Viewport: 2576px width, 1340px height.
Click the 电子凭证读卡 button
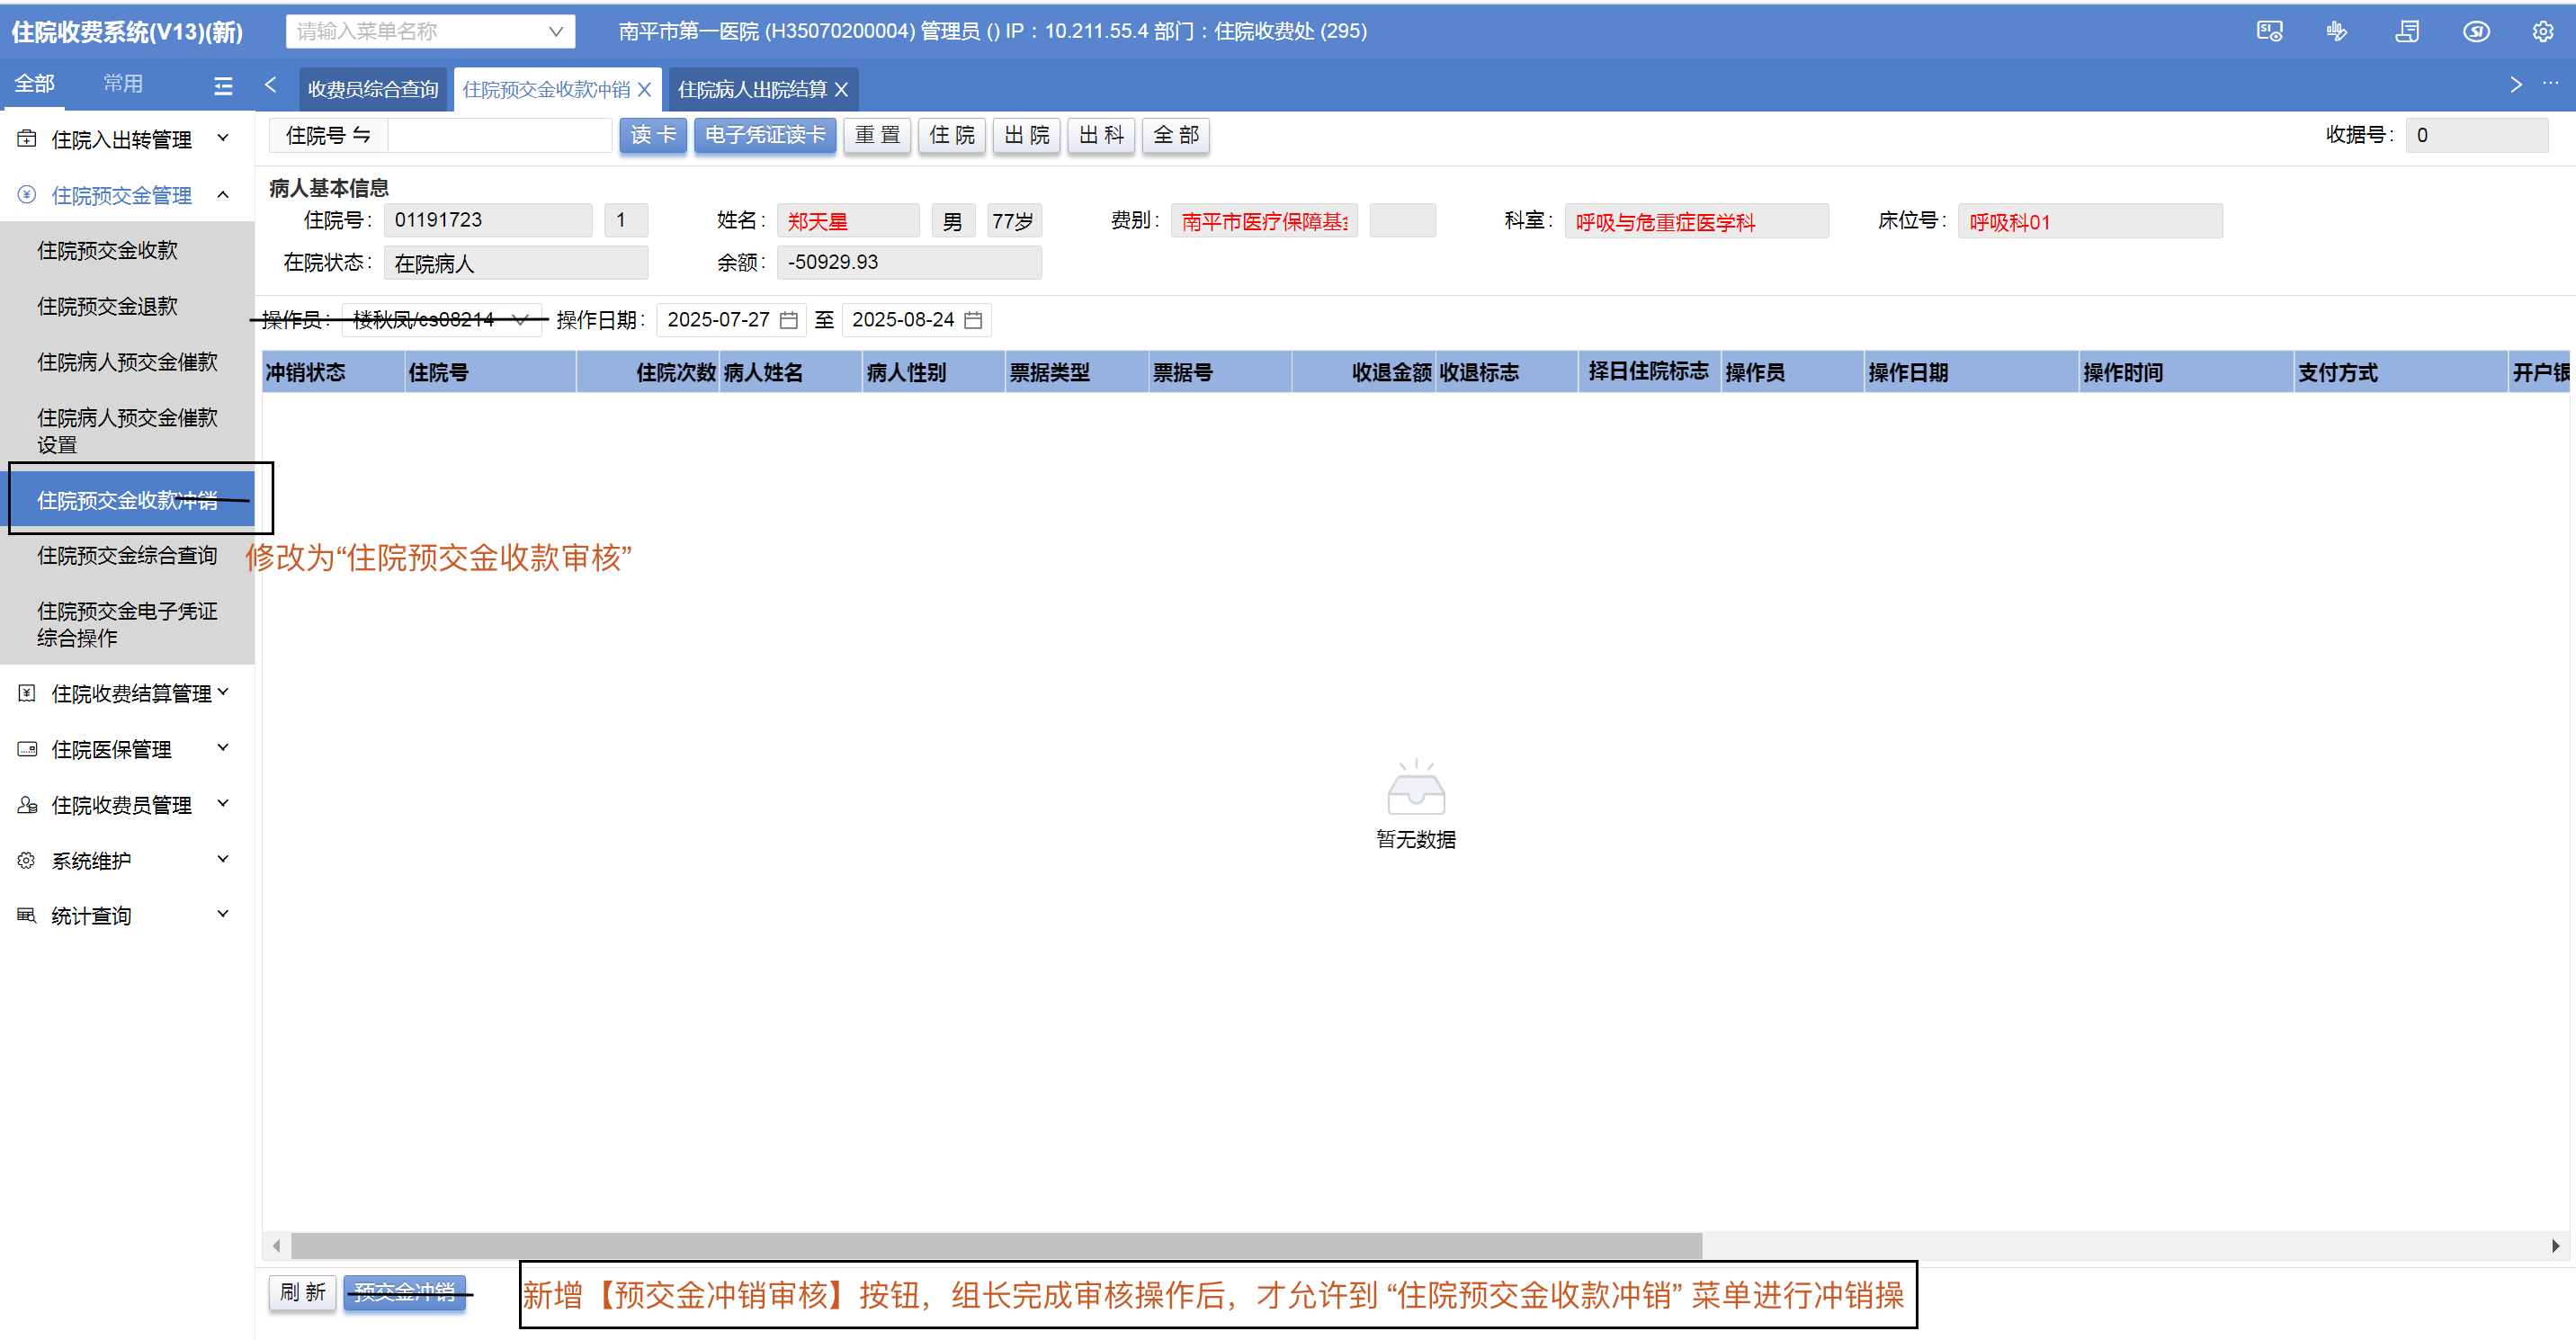764,135
